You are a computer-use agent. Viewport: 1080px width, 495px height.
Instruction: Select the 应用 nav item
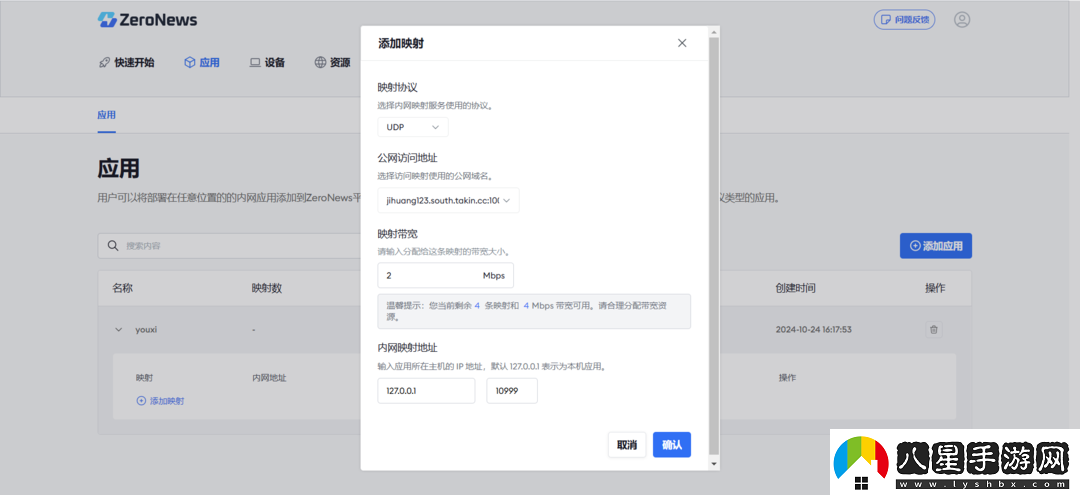[x=201, y=62]
